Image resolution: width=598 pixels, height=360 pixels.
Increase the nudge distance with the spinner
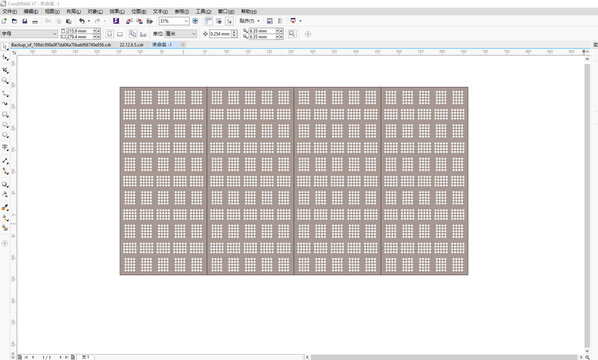[235, 32]
